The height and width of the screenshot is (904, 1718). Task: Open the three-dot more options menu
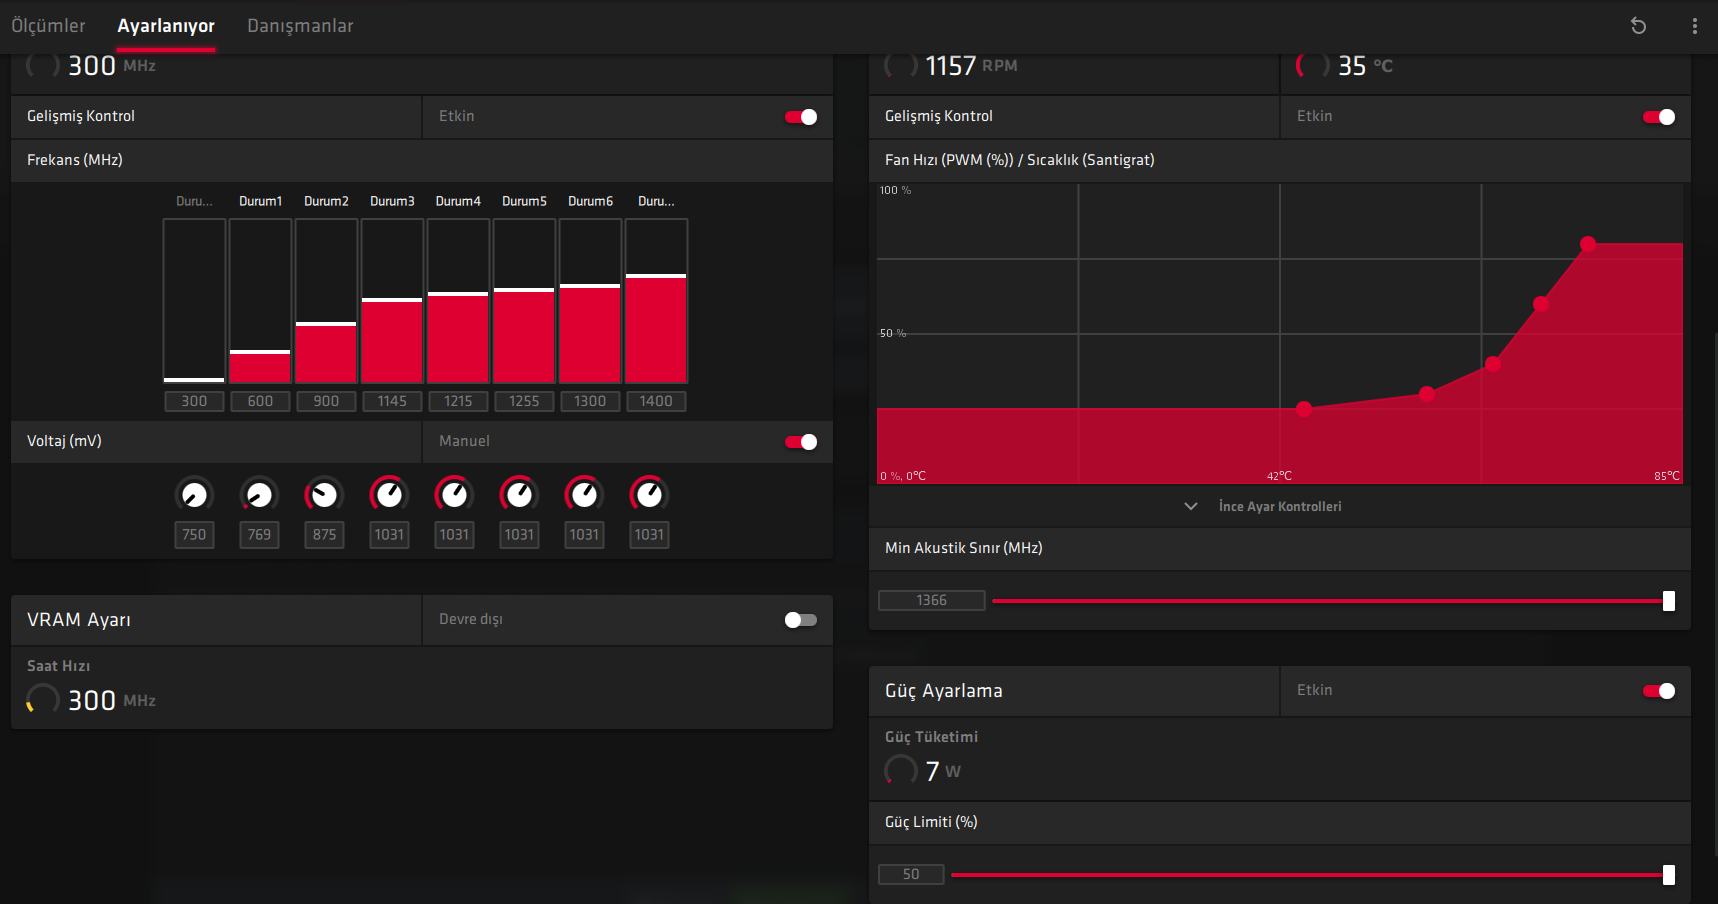point(1694,26)
